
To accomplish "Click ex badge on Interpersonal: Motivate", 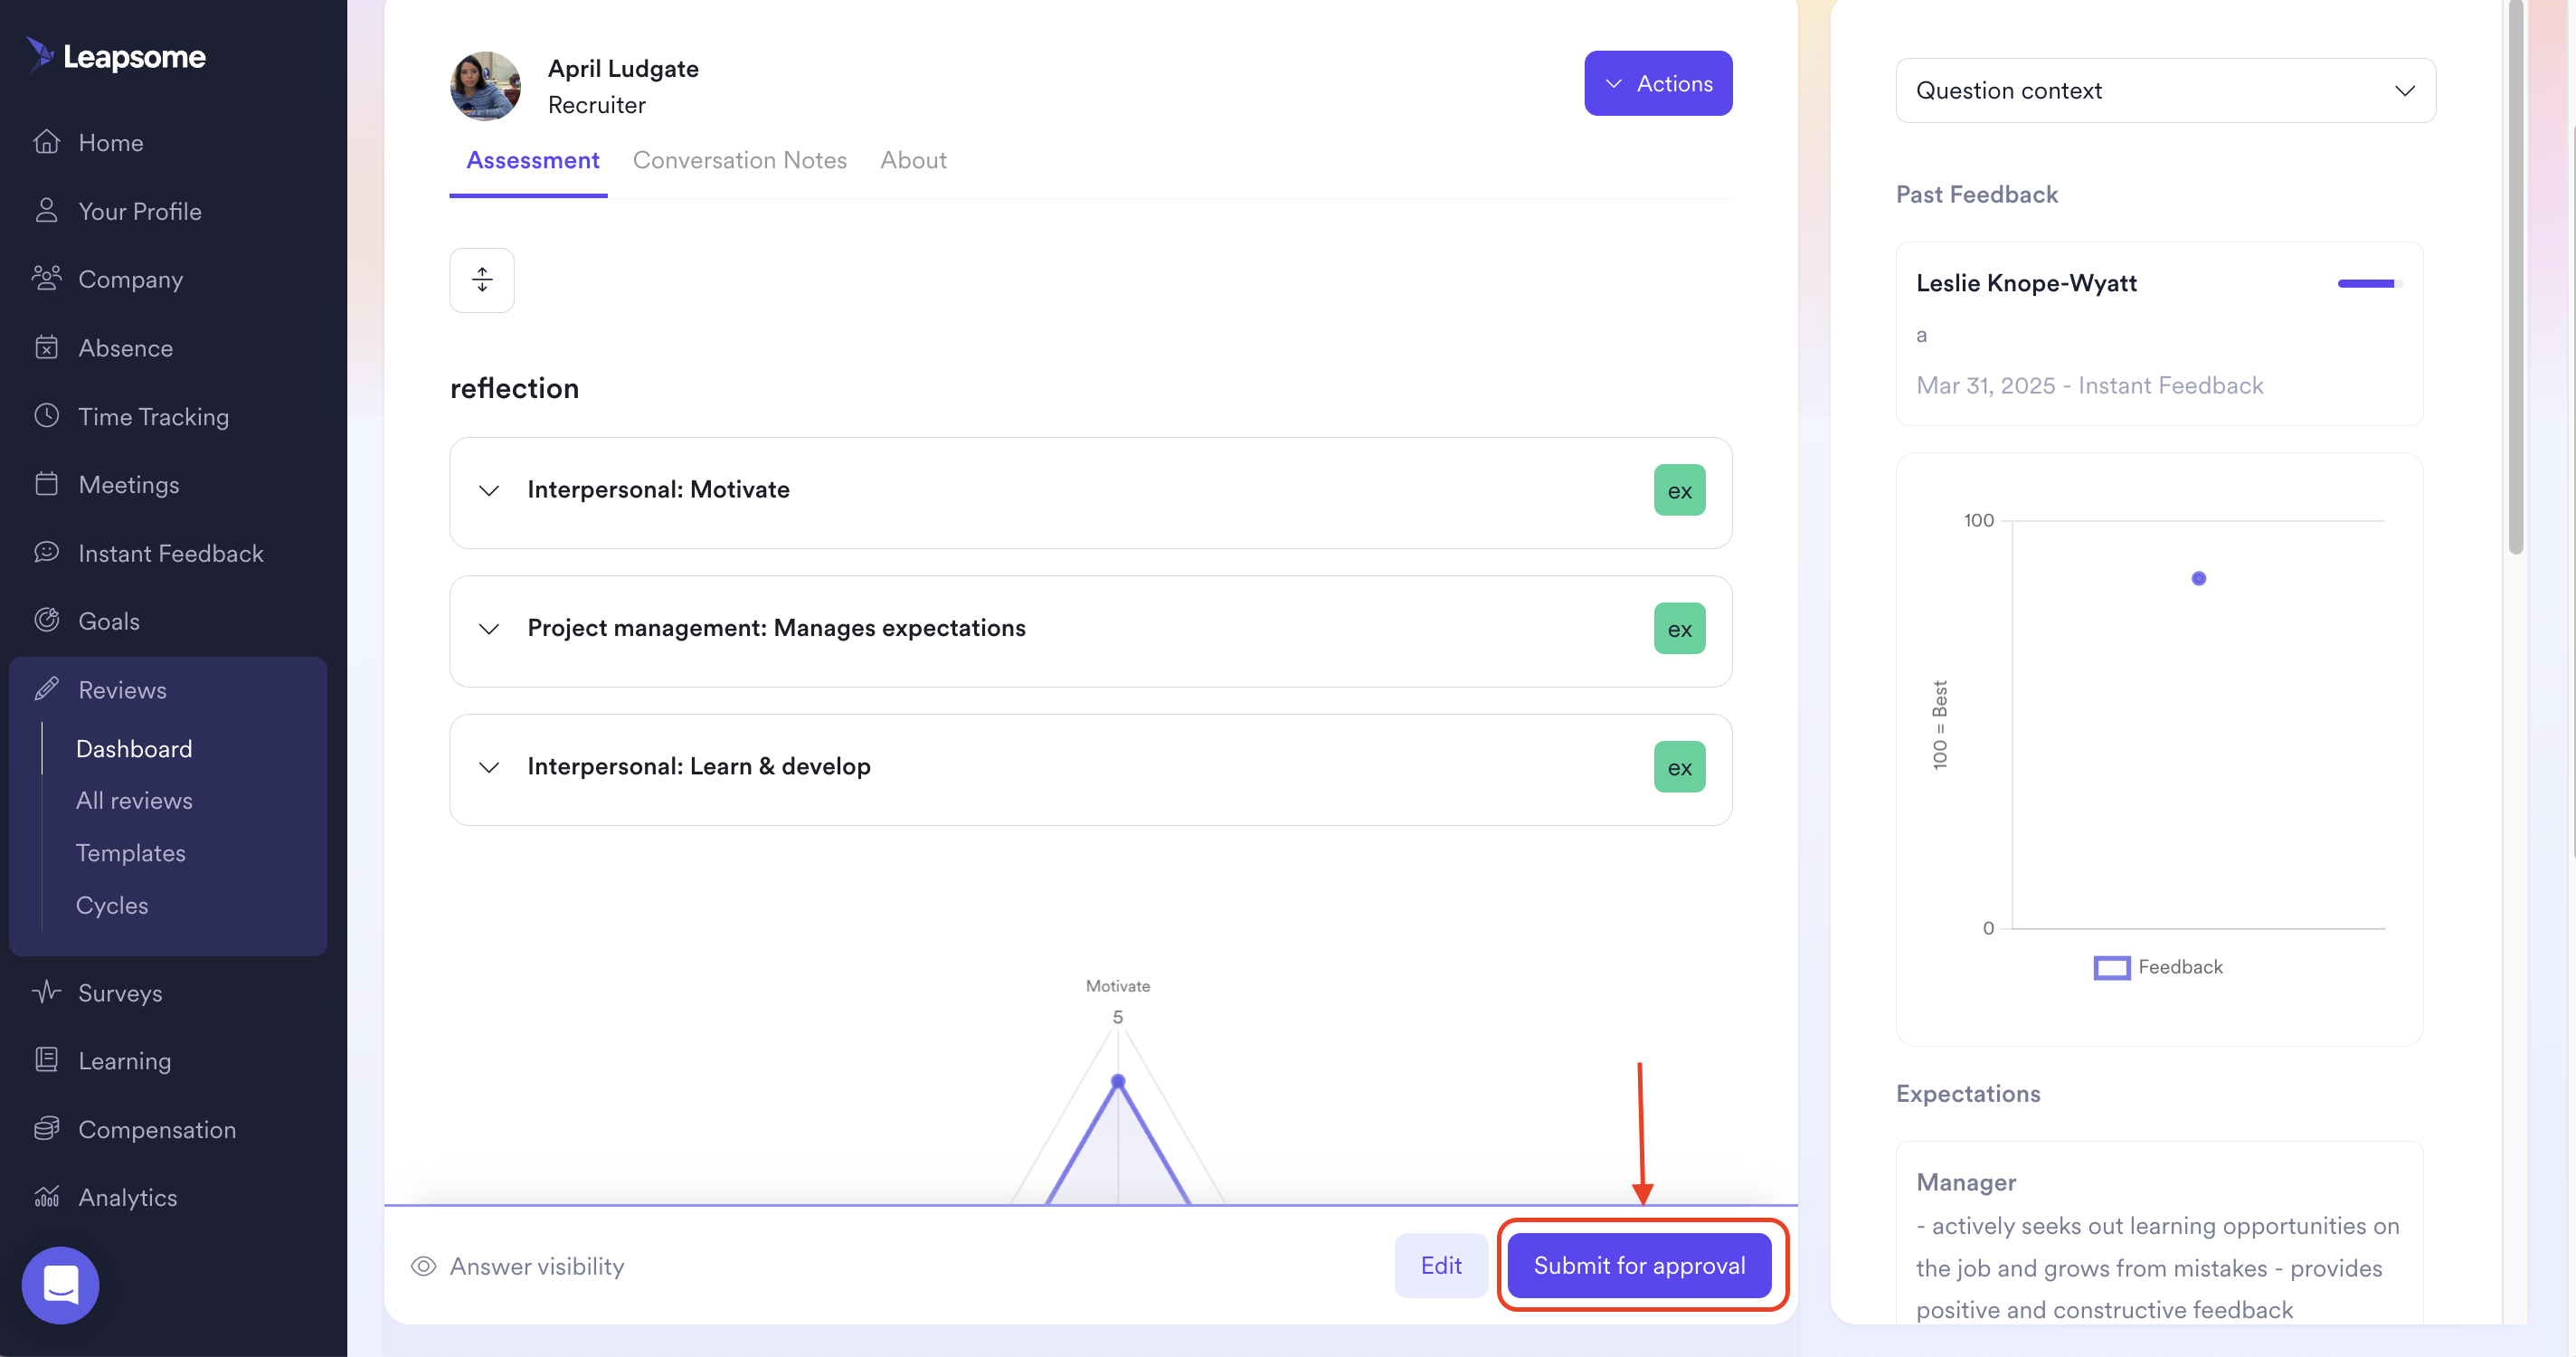I will tap(1679, 490).
